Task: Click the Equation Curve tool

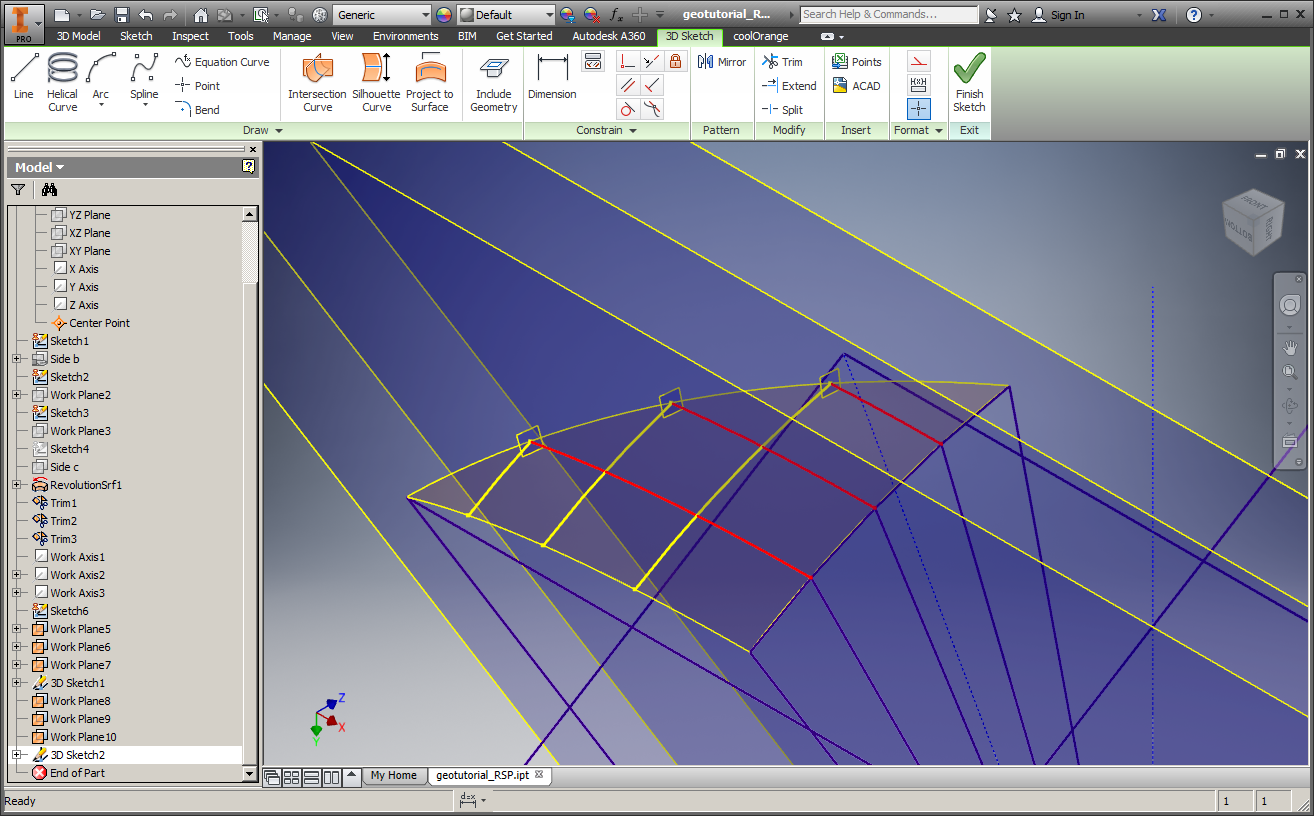Action: [x=222, y=62]
